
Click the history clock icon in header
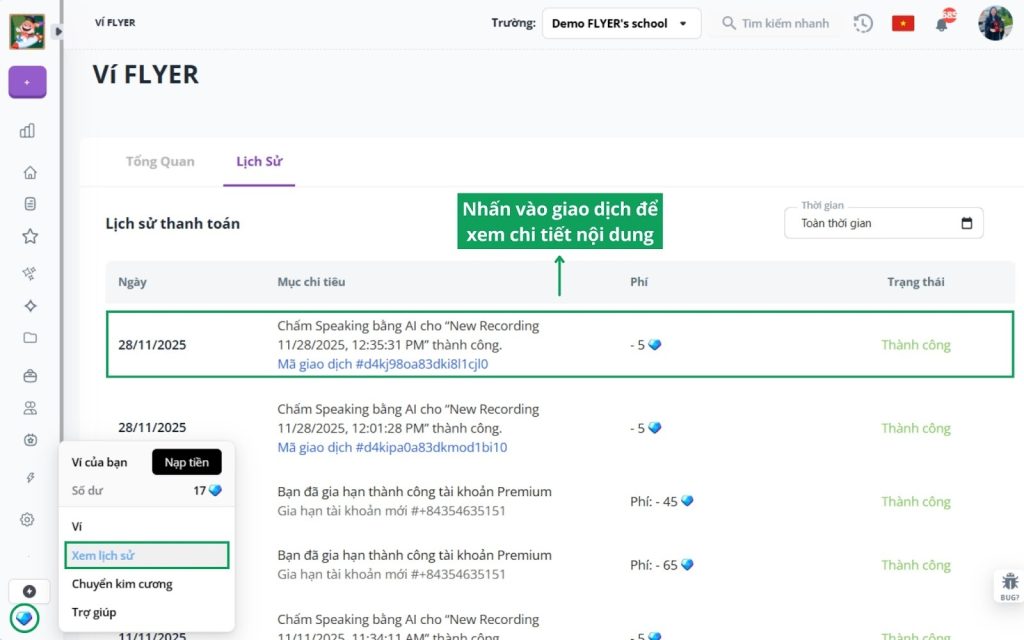click(863, 23)
